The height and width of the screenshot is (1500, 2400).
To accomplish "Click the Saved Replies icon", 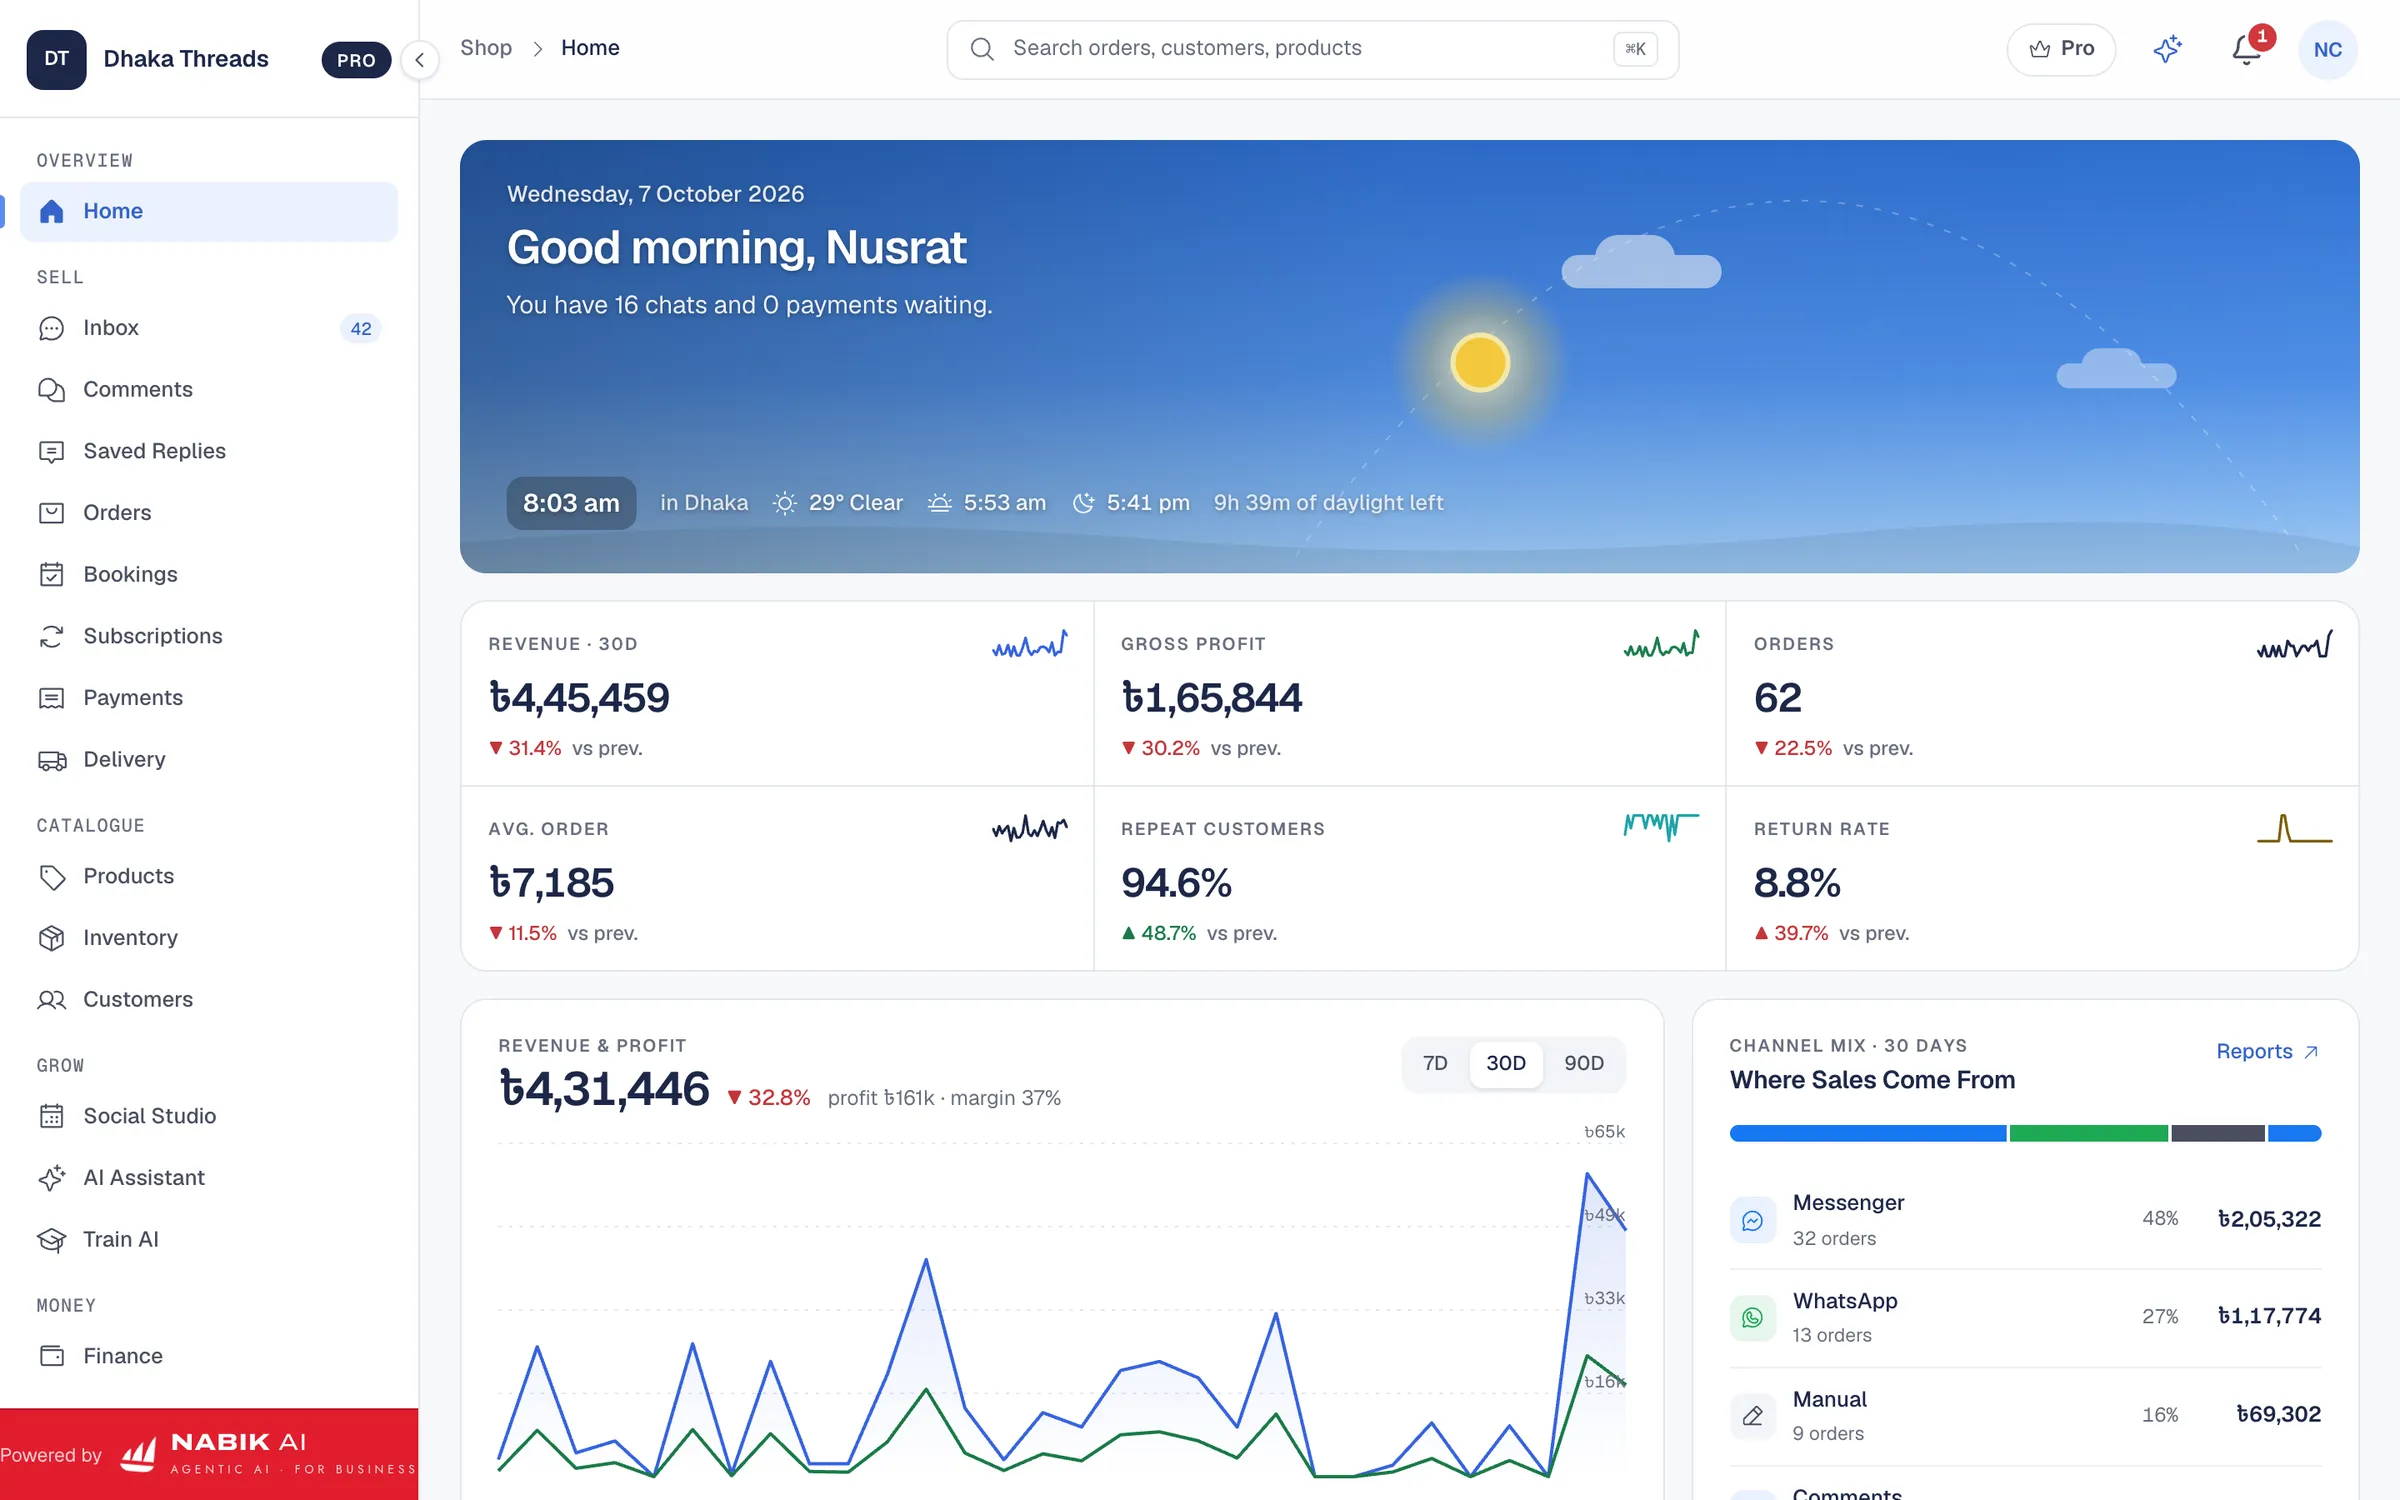I will 51,452.
